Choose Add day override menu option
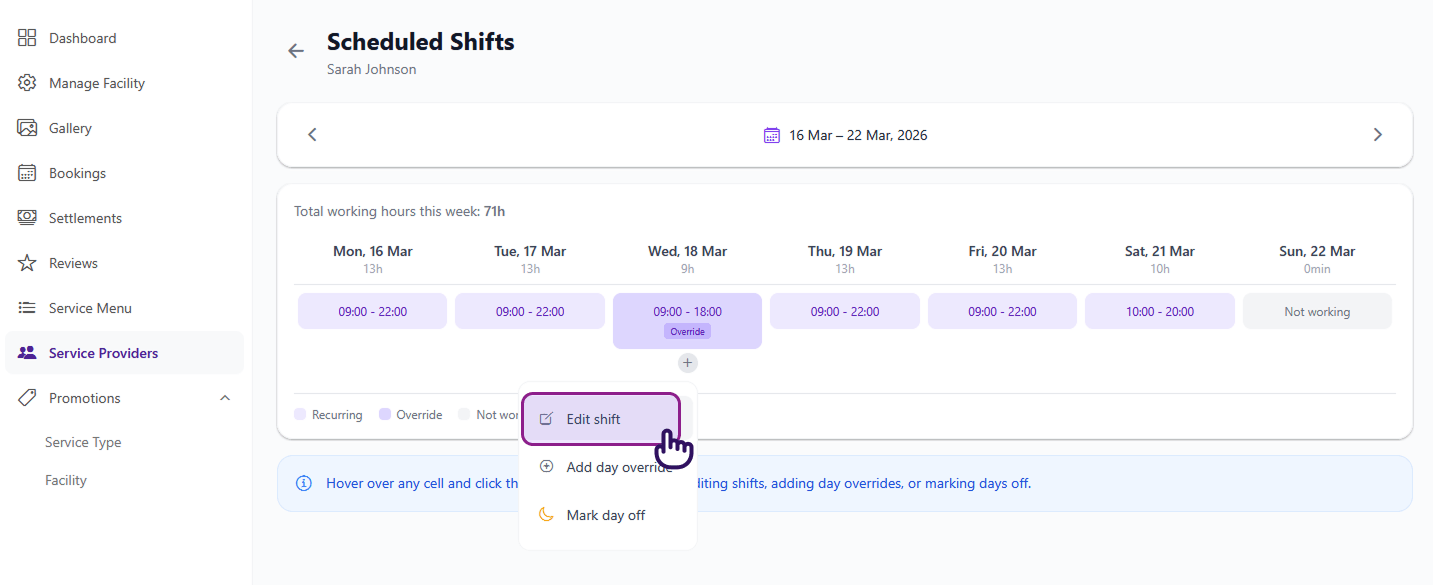Image resolution: width=1433 pixels, height=585 pixels. pyautogui.click(x=618, y=467)
